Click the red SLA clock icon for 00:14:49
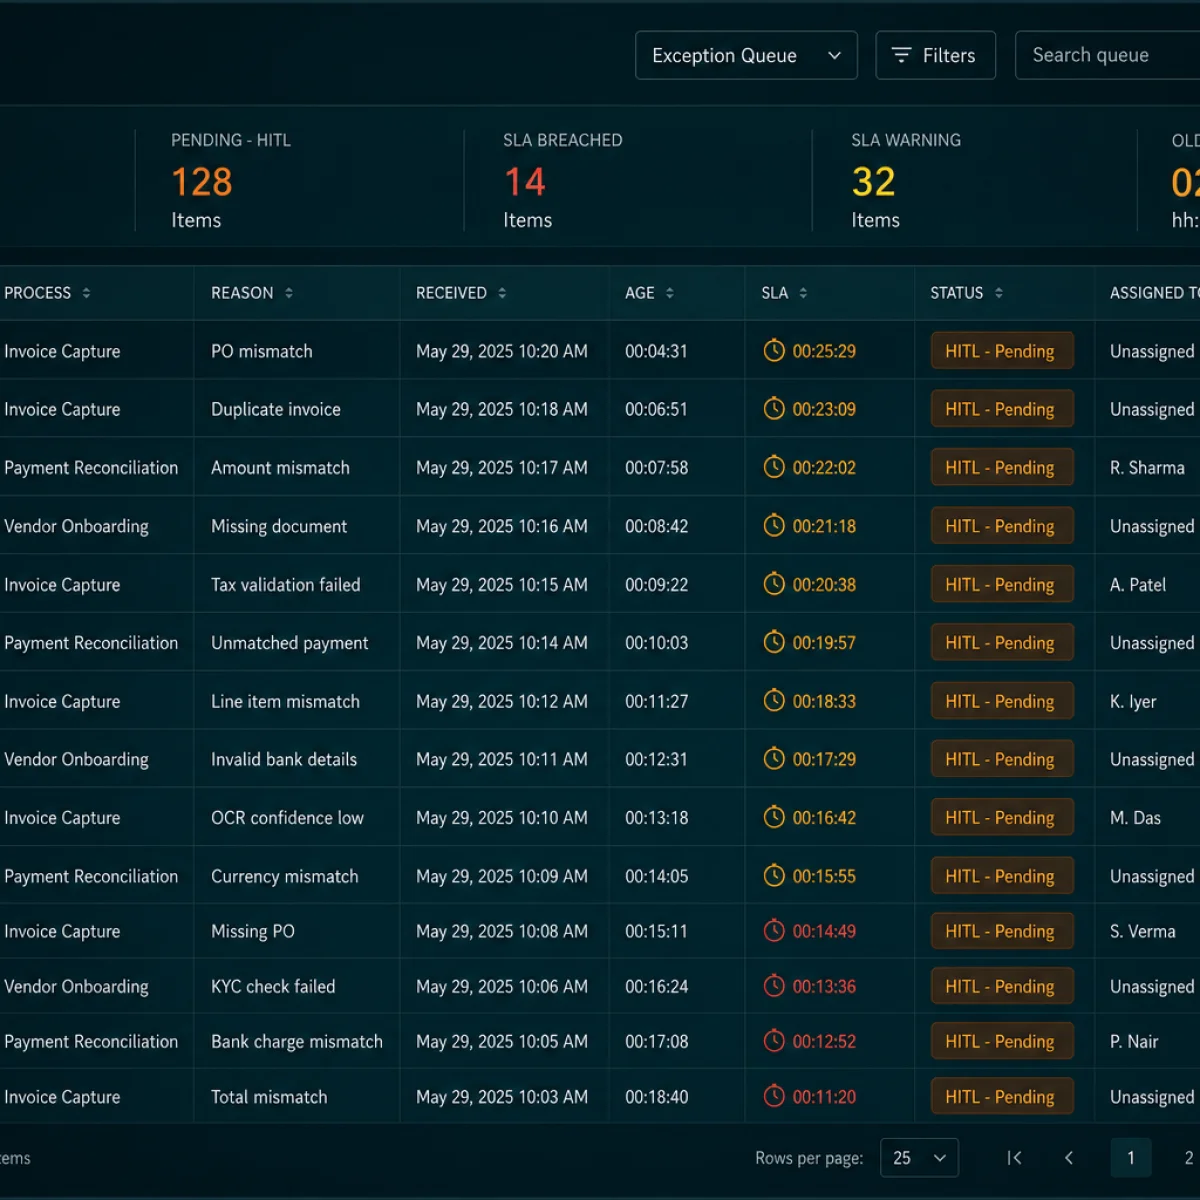The width and height of the screenshot is (1200, 1200). click(774, 931)
